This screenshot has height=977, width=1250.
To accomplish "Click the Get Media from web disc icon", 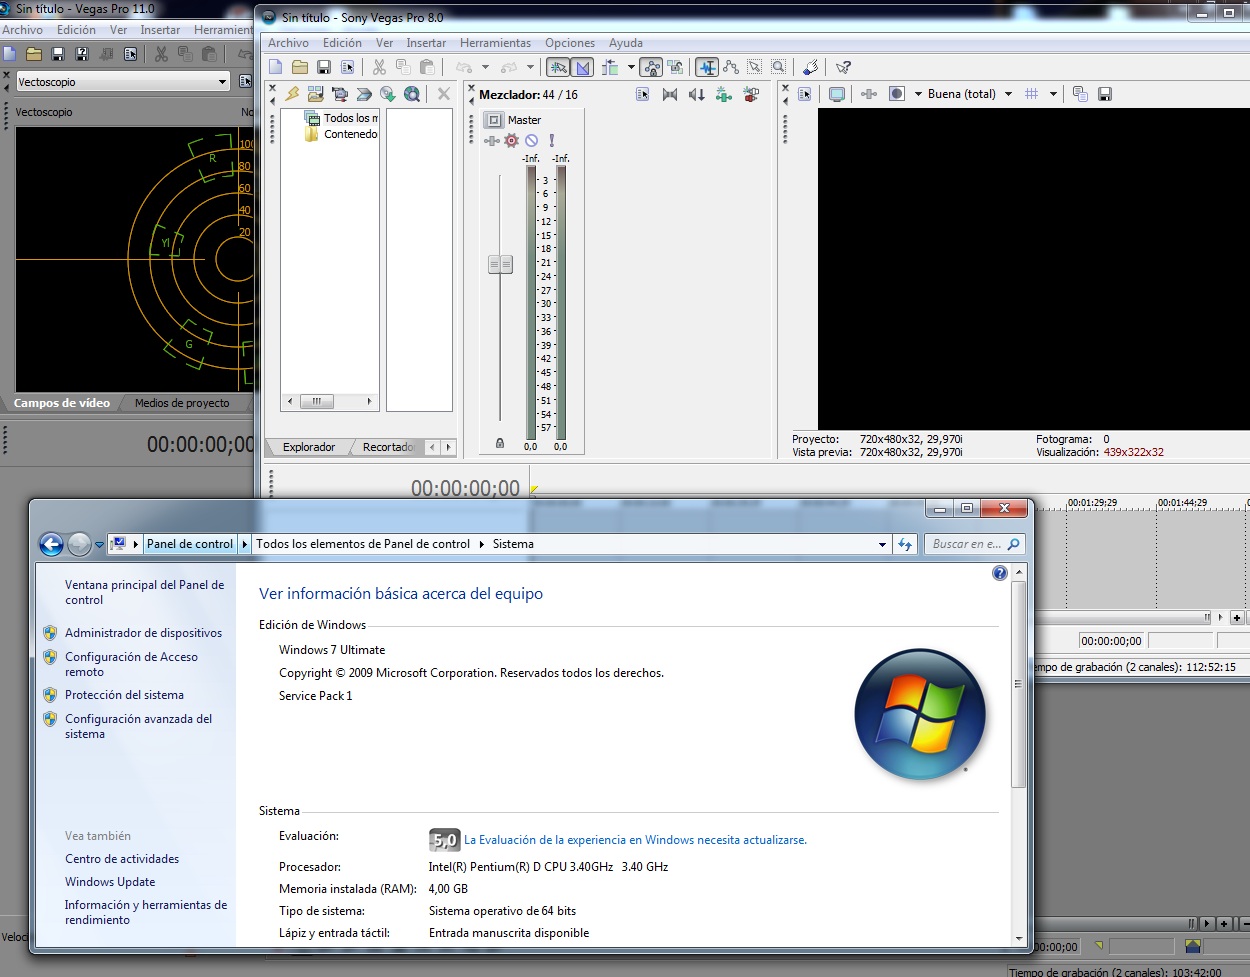I will coord(412,94).
